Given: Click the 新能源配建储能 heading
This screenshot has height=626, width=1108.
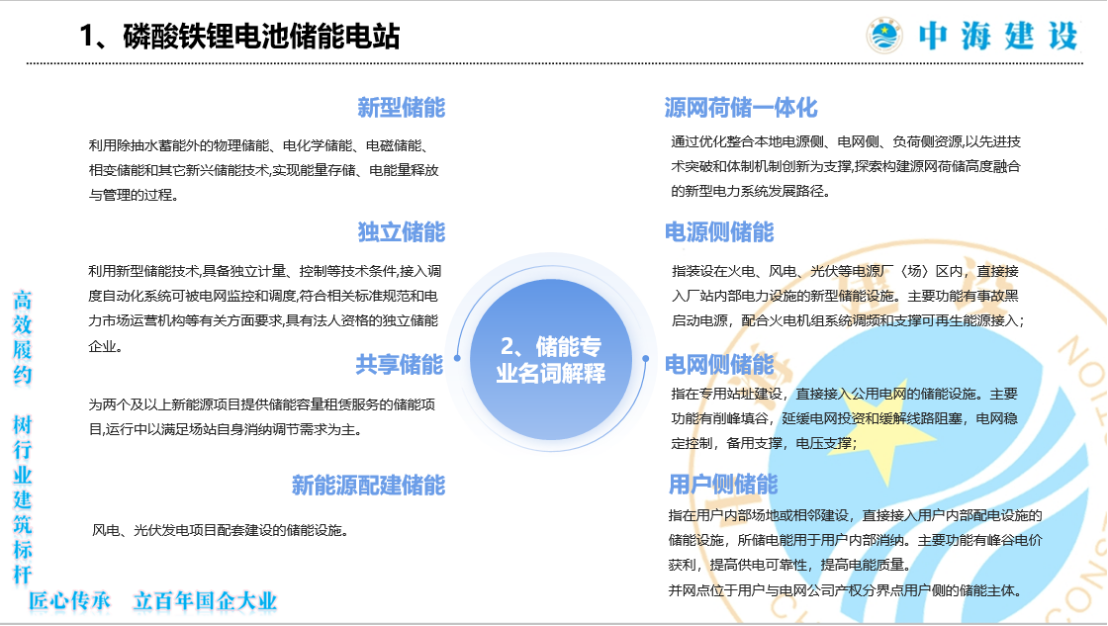Looking at the screenshot, I should (368, 485).
